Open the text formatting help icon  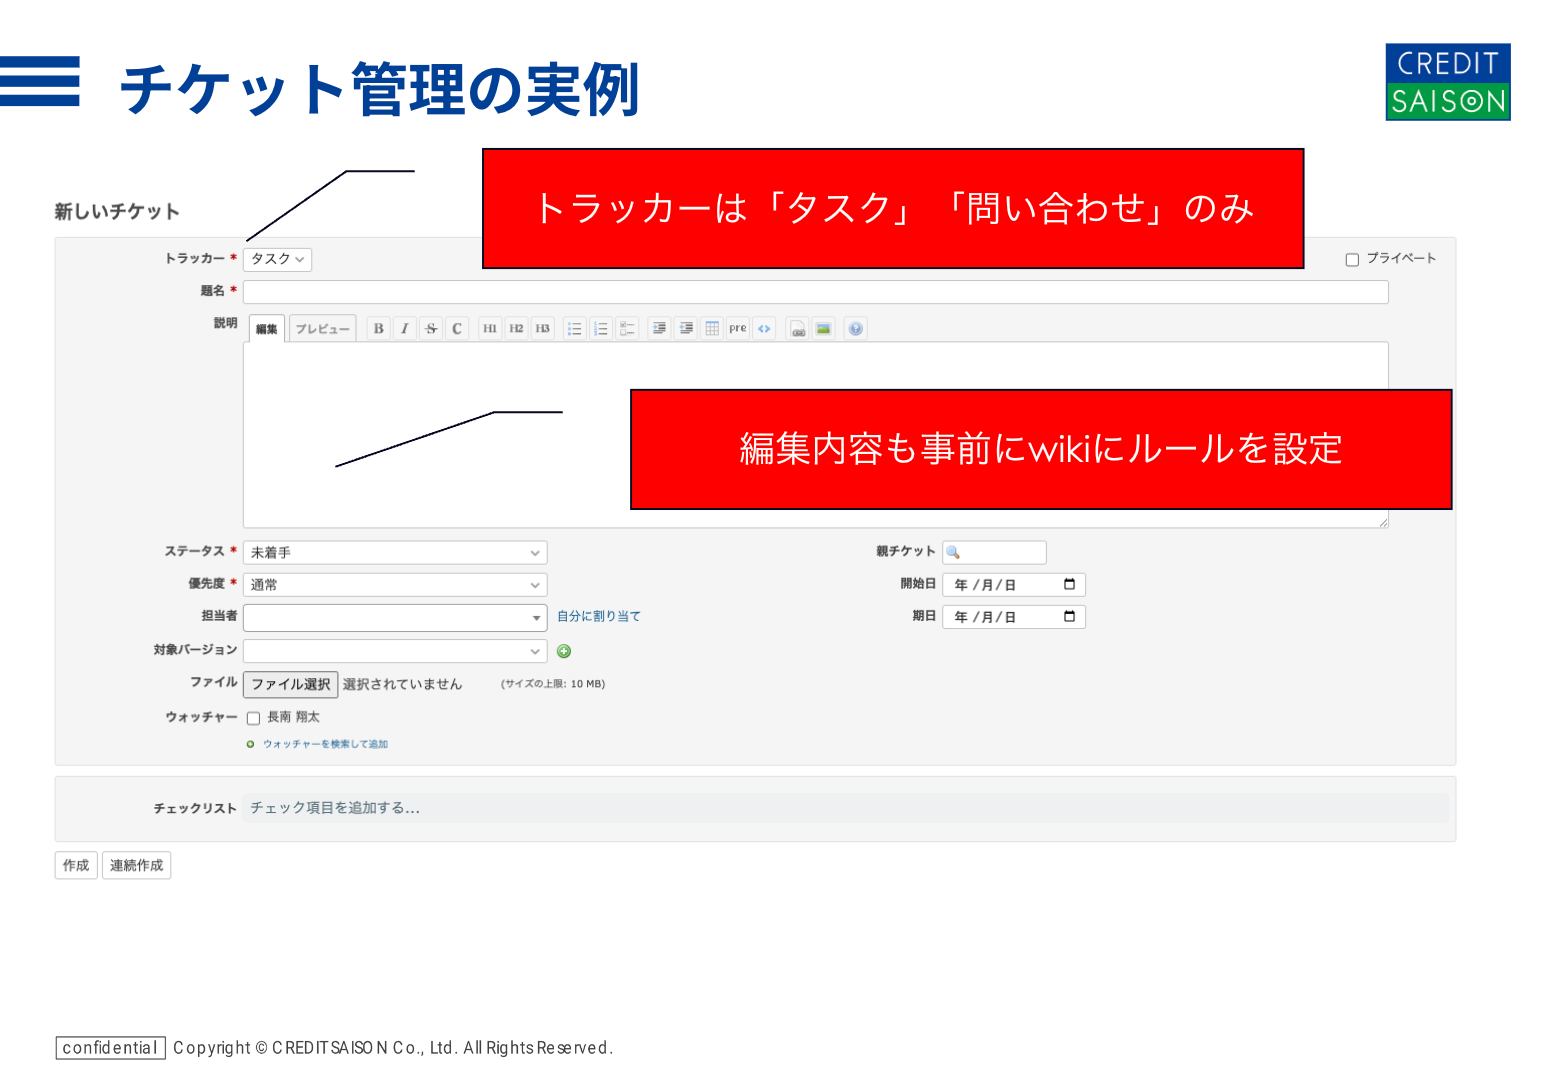click(855, 329)
